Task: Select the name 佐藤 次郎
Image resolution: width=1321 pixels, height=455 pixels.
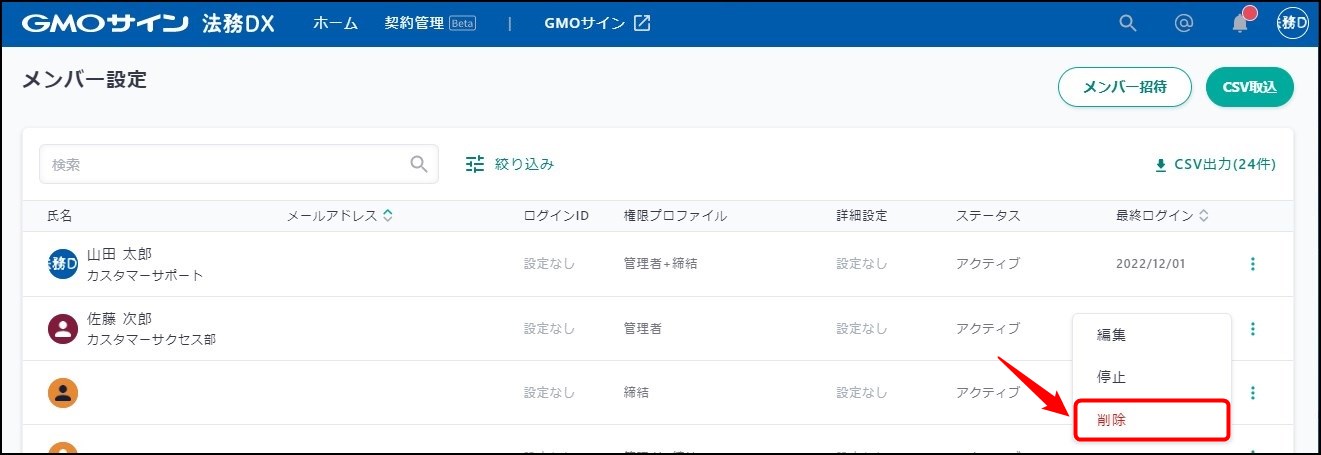Action: click(x=120, y=319)
